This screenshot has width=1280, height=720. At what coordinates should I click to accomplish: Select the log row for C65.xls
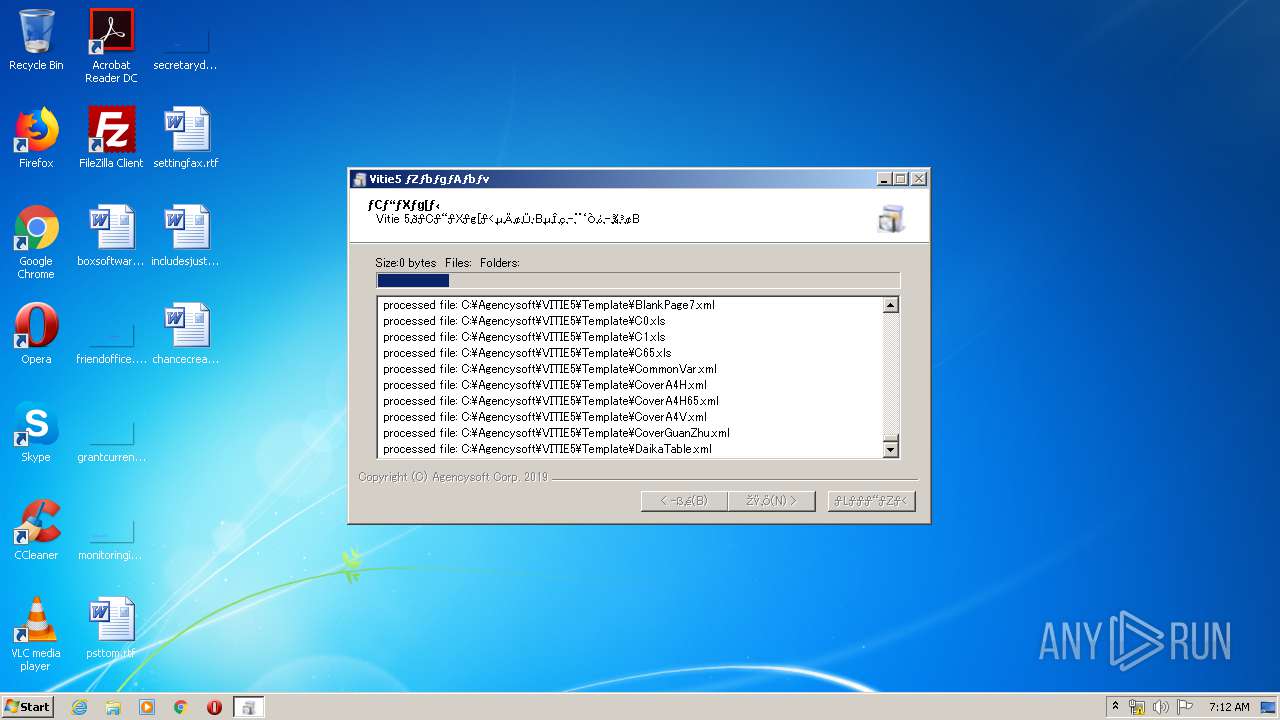(x=630, y=353)
